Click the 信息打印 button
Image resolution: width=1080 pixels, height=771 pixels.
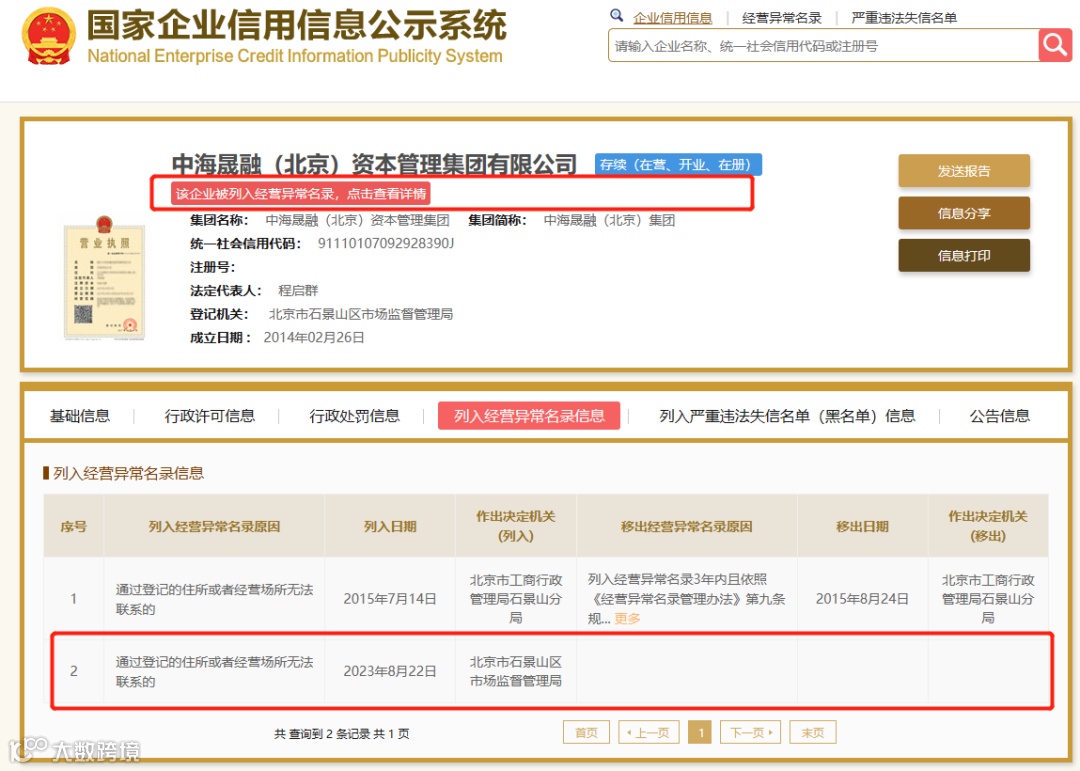pyautogui.click(x=964, y=256)
